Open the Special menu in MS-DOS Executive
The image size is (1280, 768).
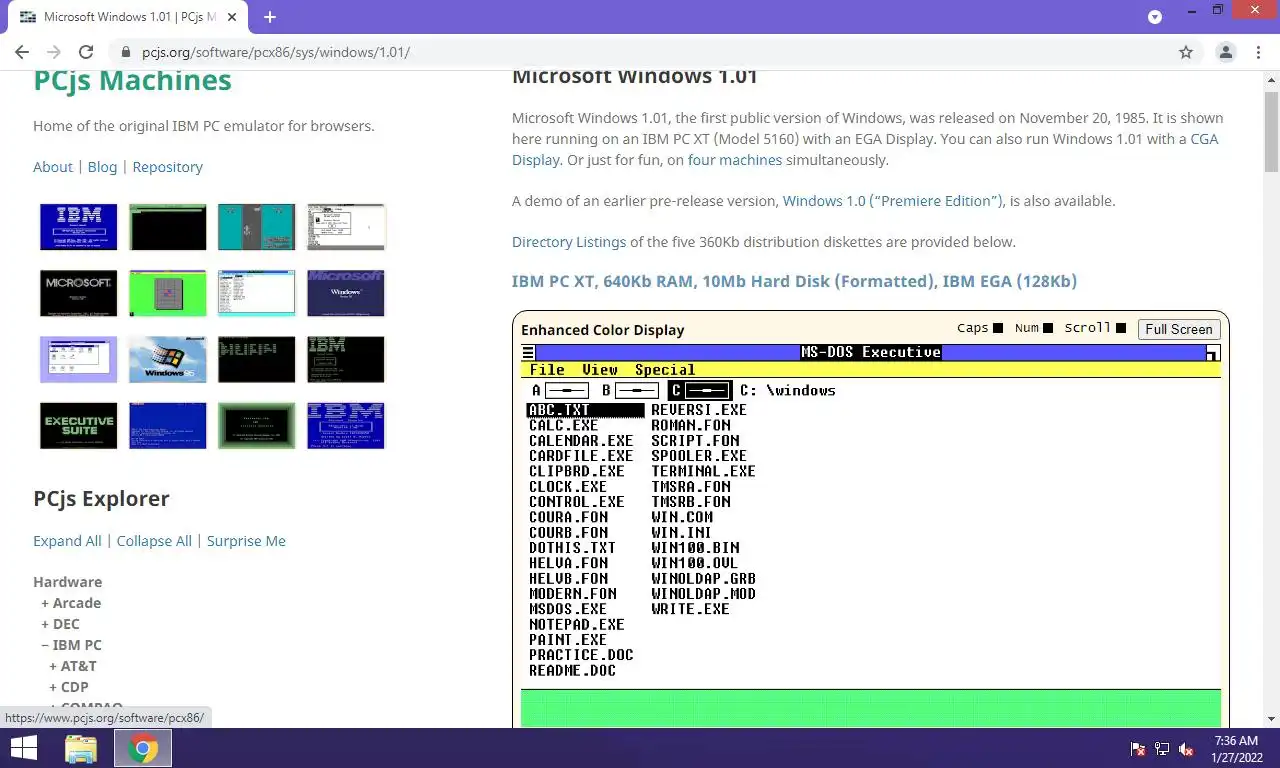click(665, 370)
